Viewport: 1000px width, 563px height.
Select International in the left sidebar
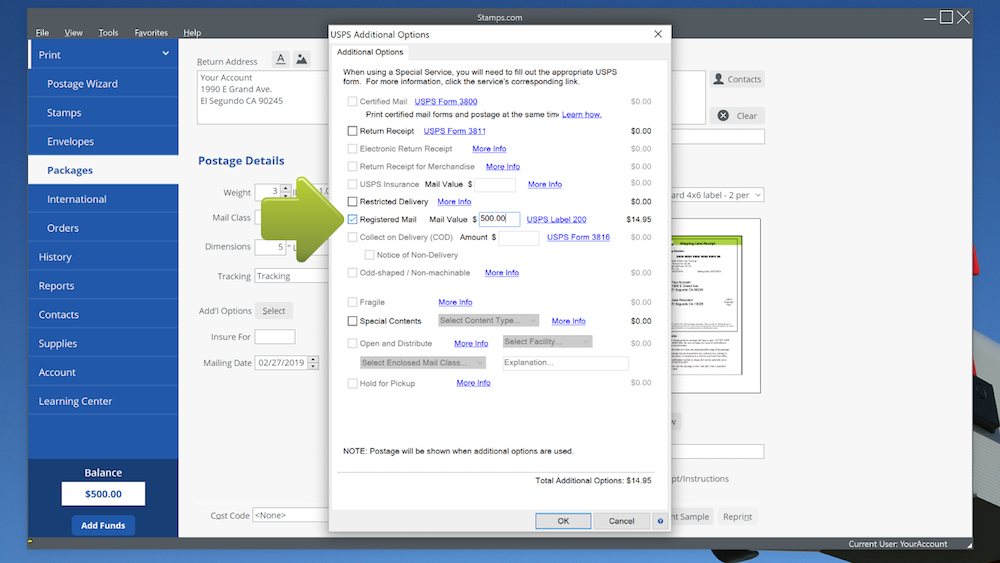click(x=77, y=199)
